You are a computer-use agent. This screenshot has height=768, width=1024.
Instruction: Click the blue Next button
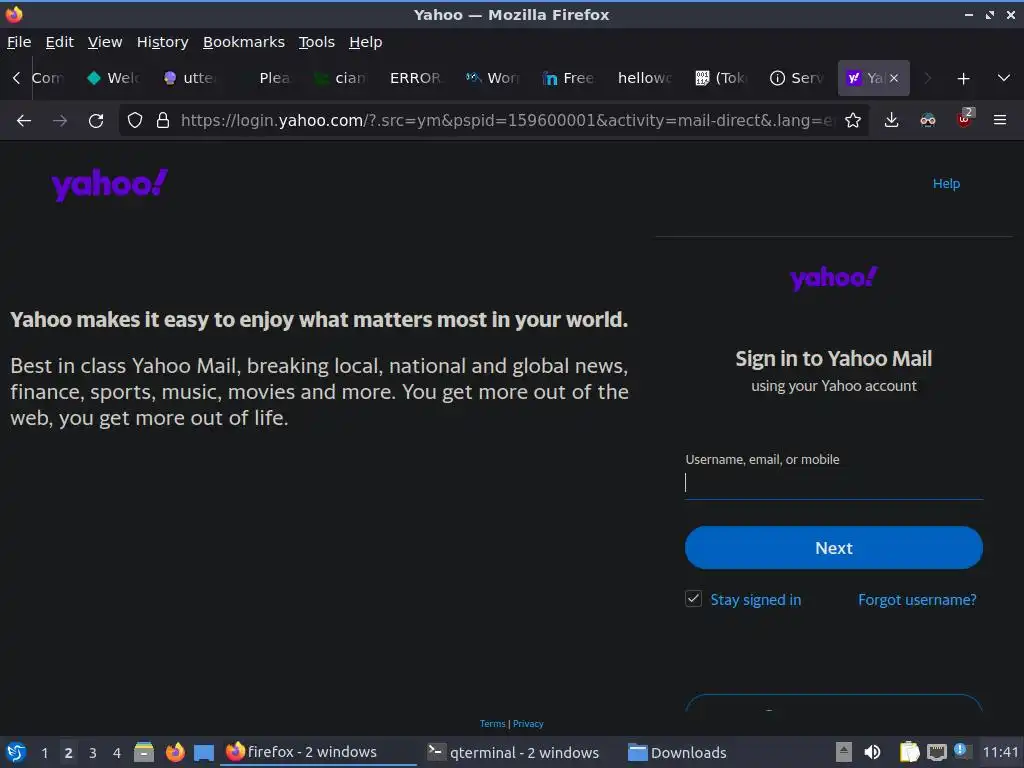click(x=833, y=548)
